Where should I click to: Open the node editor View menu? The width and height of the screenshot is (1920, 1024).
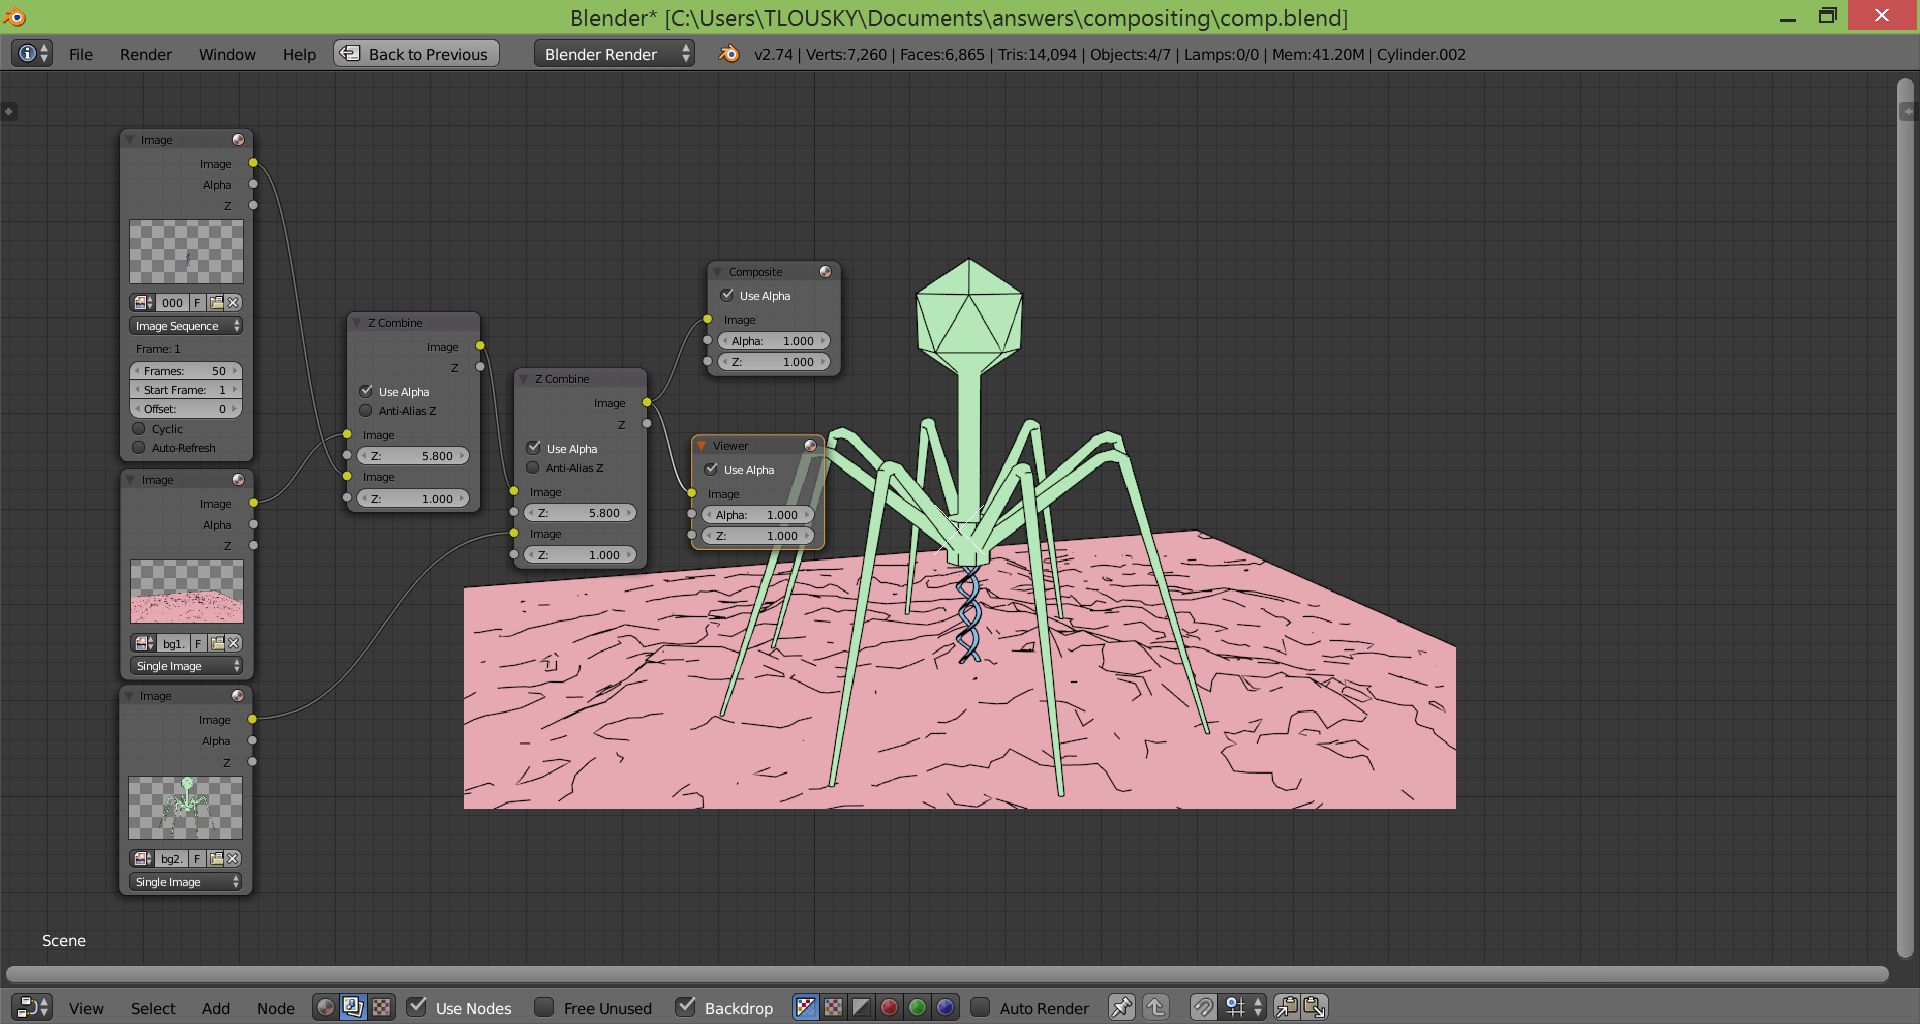point(86,1008)
